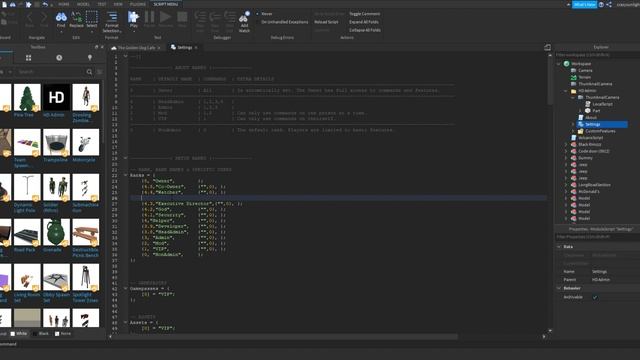Click the Find binoculars icon
The image size is (640, 360).
pyautogui.click(x=61, y=17)
